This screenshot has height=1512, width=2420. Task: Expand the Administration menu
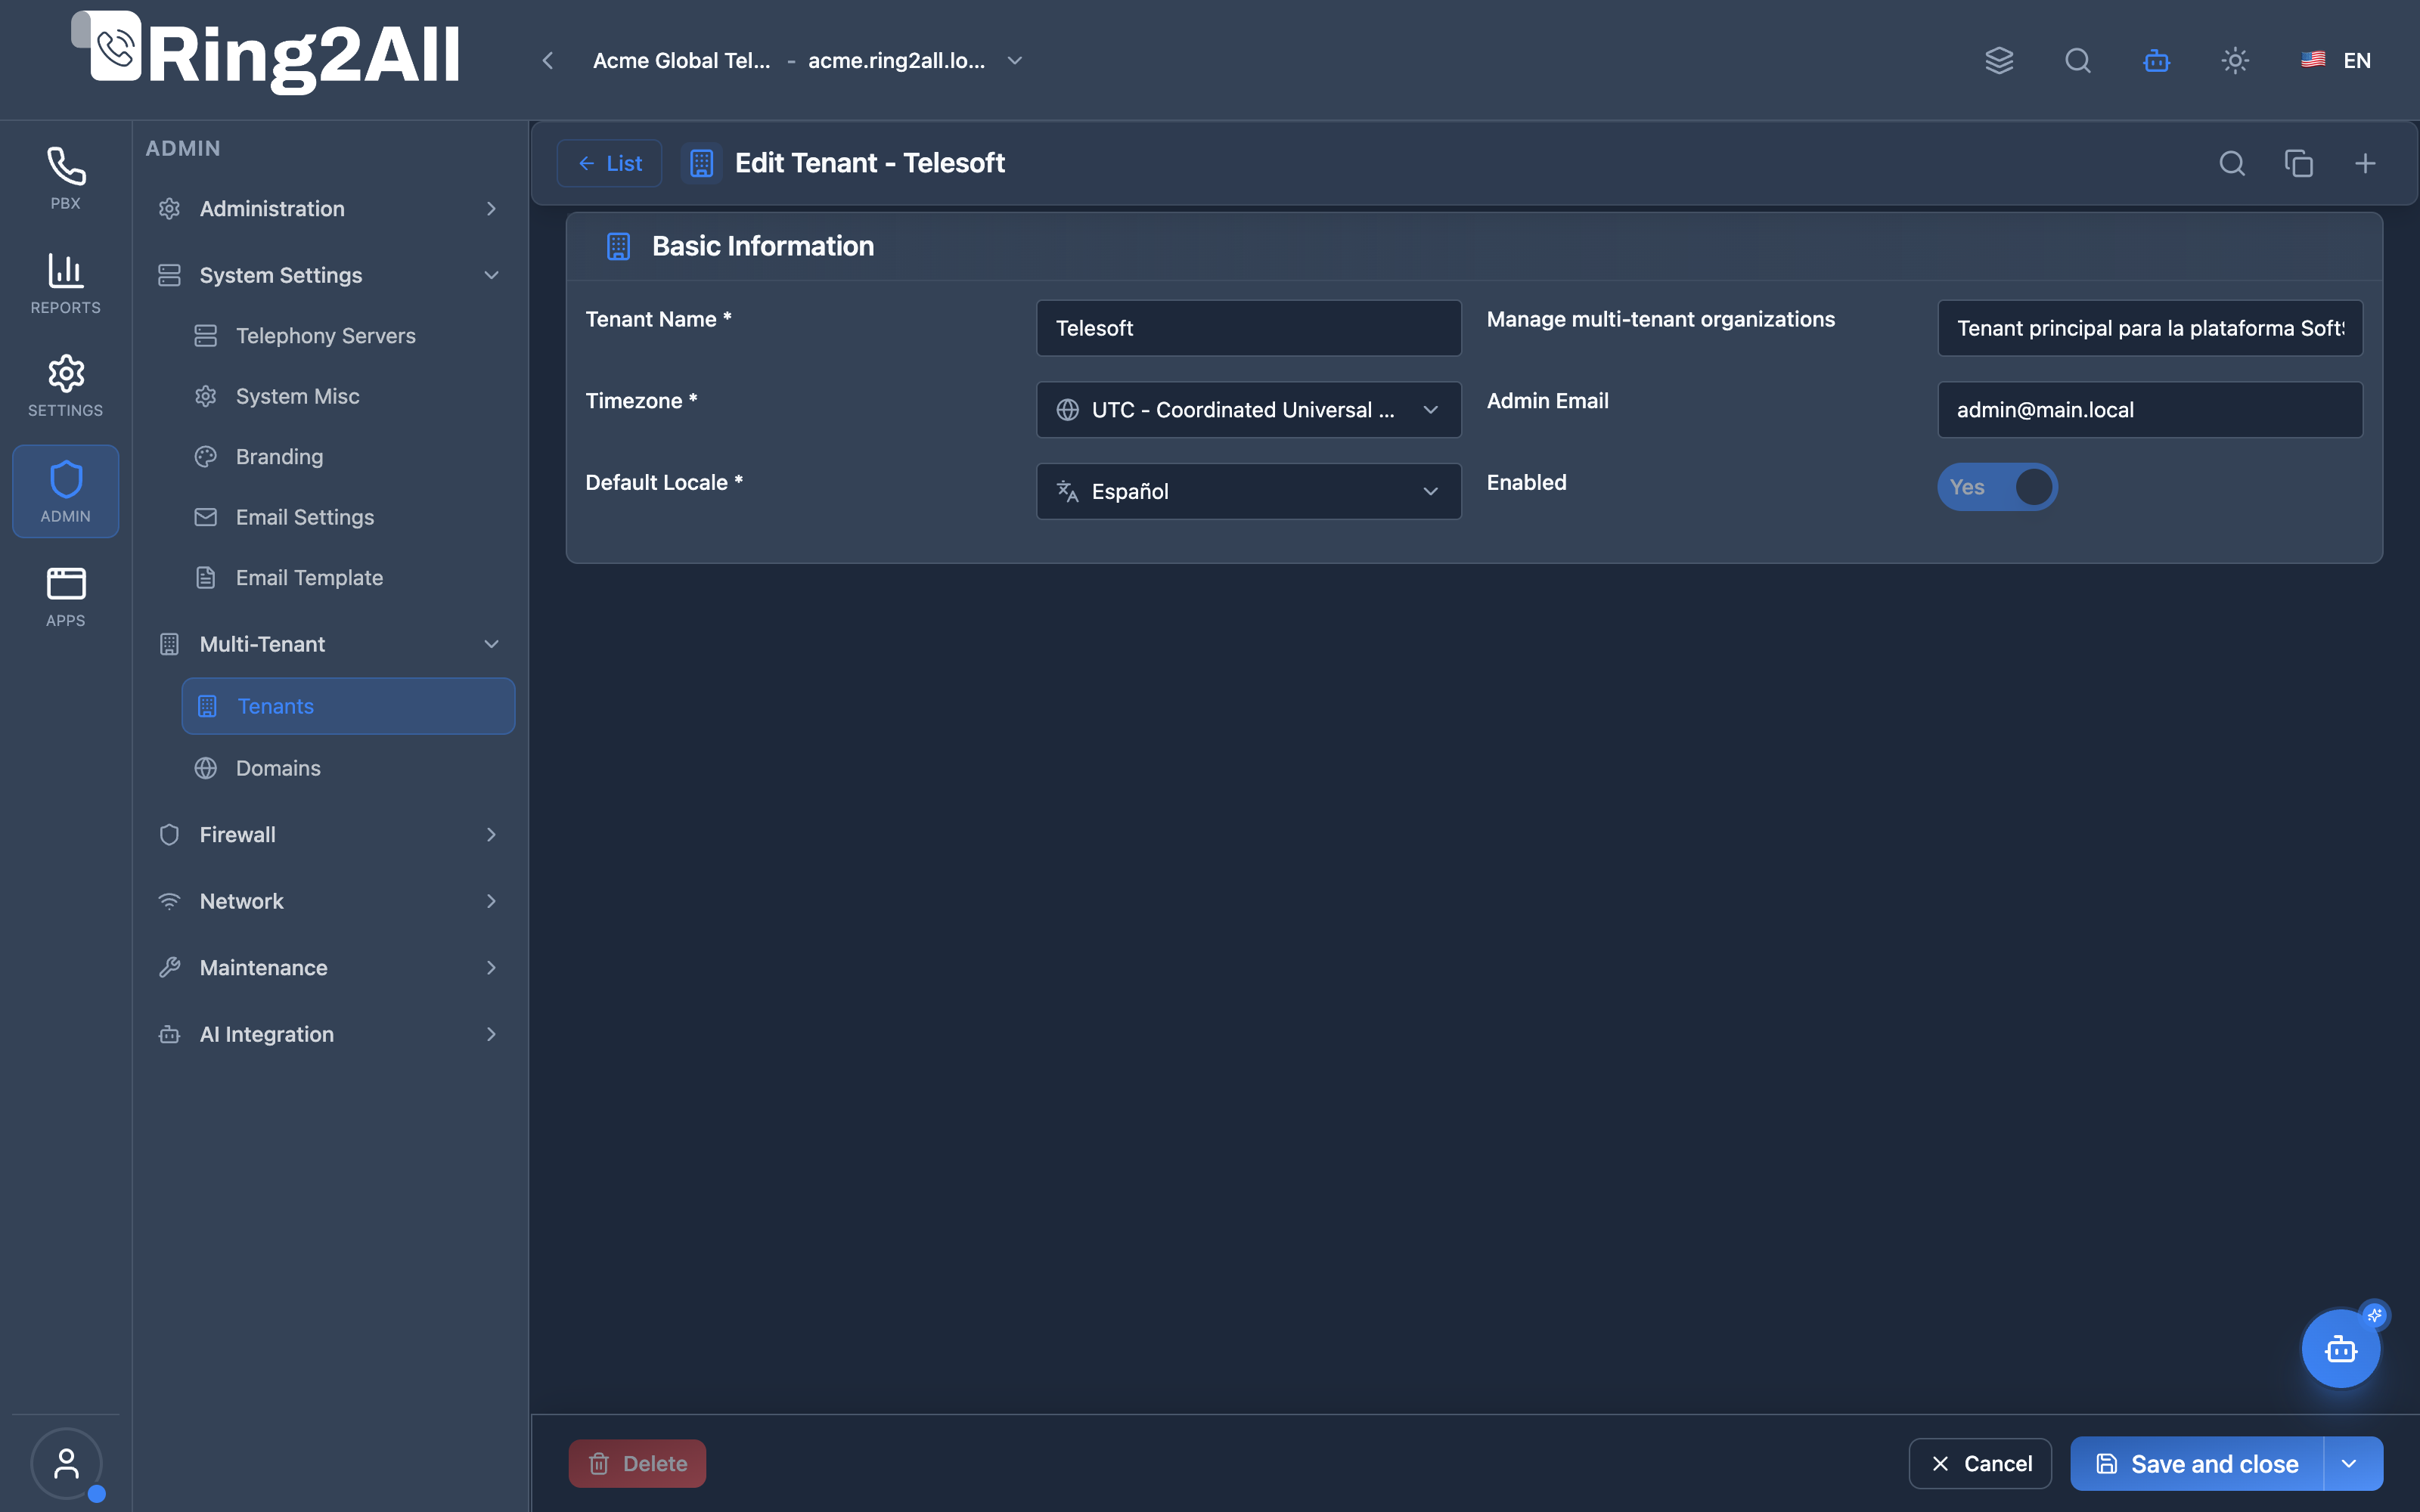click(x=328, y=208)
